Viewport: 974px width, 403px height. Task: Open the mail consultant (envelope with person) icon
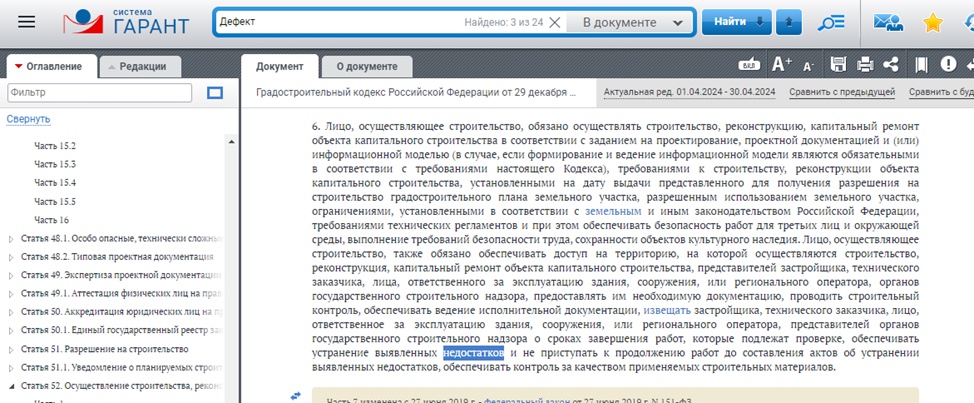pos(888,22)
